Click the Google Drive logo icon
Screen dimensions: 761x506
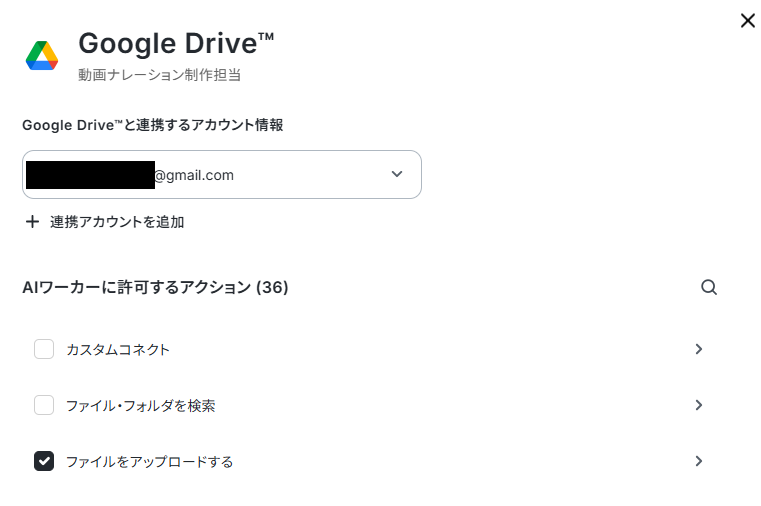(42, 56)
